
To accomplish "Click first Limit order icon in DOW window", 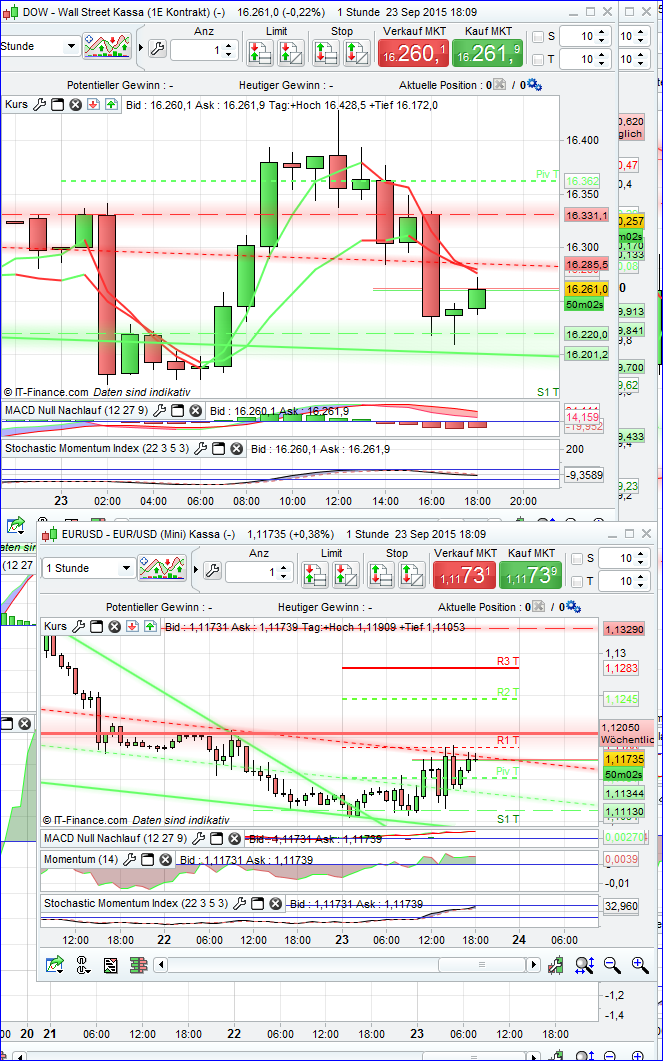I will click(259, 52).
